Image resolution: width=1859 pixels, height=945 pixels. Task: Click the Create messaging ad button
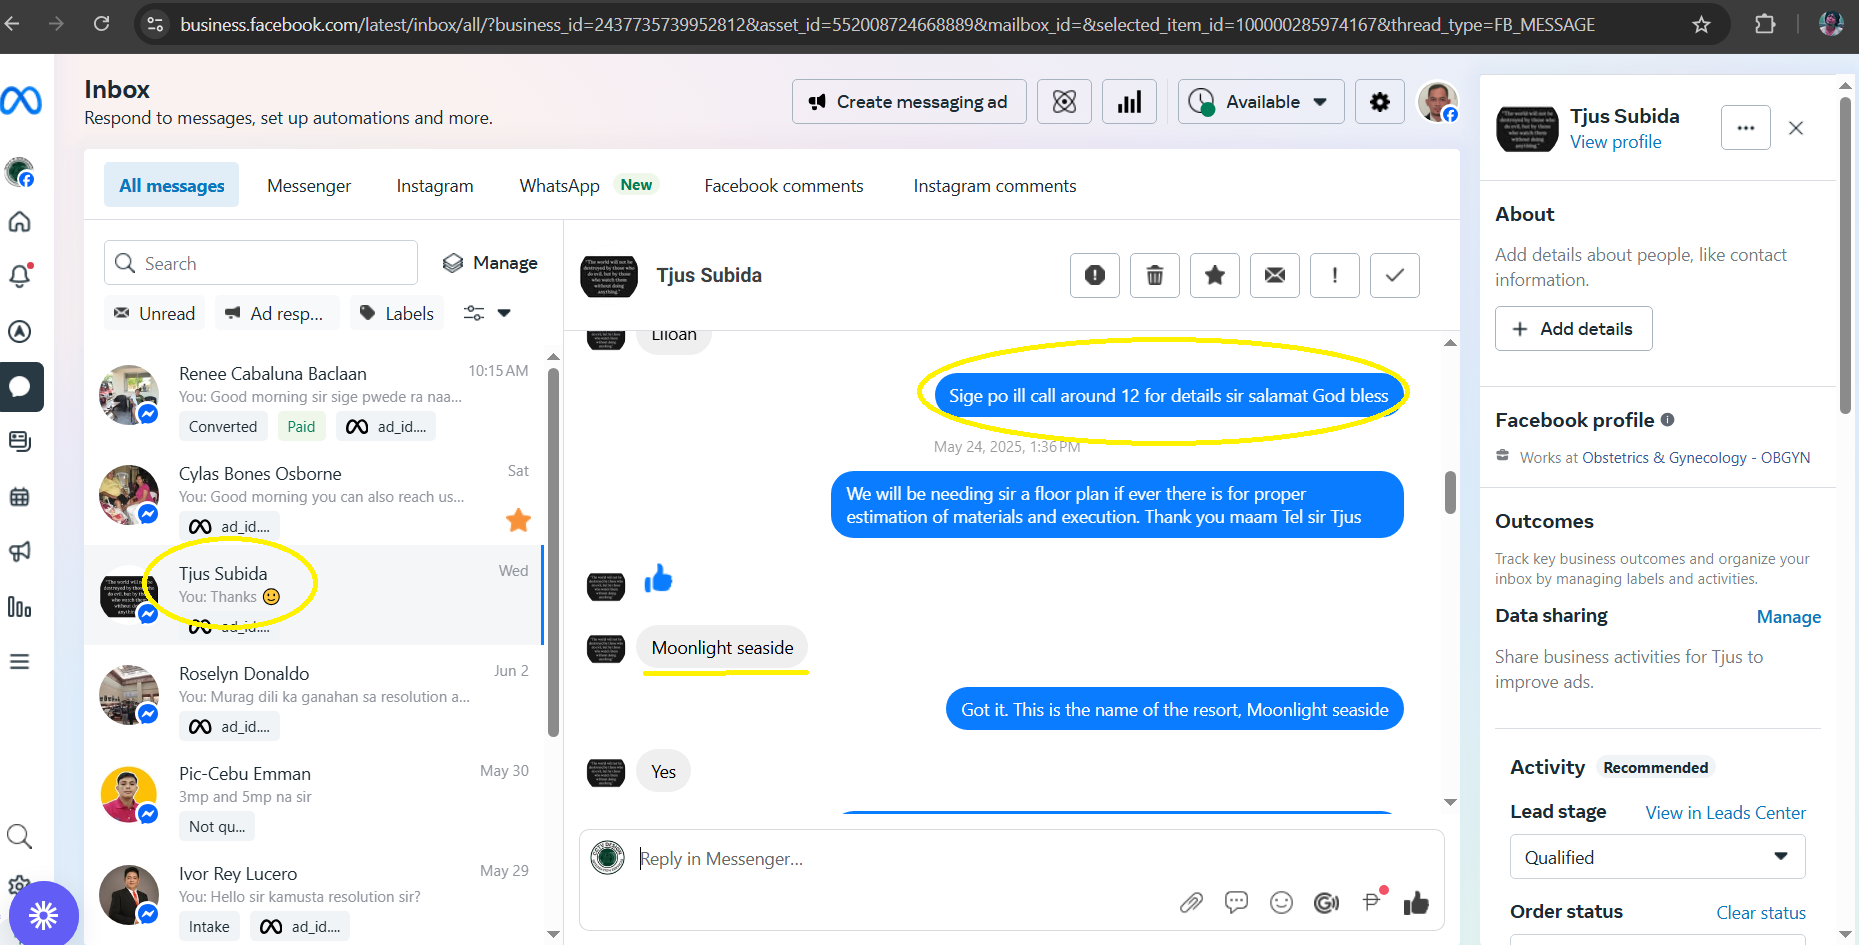click(x=909, y=102)
